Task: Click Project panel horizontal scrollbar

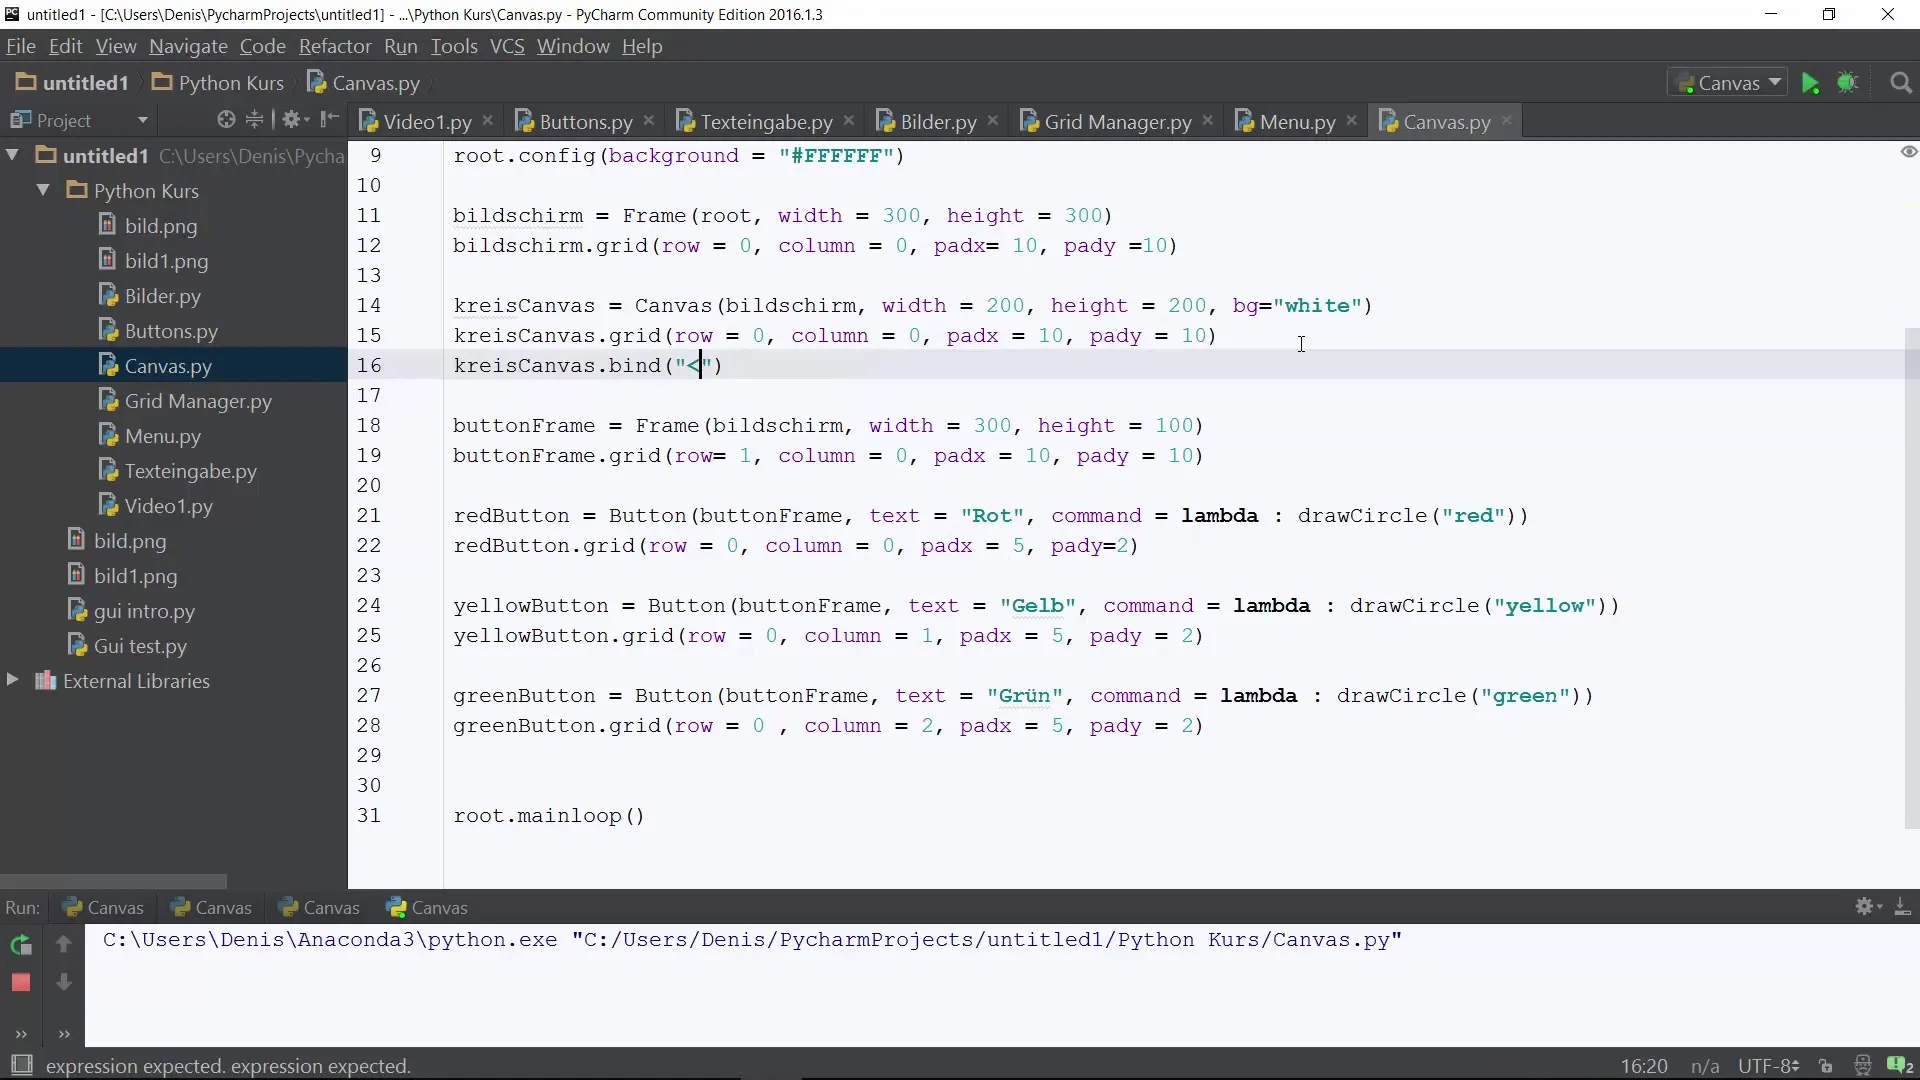Action: coord(113,881)
